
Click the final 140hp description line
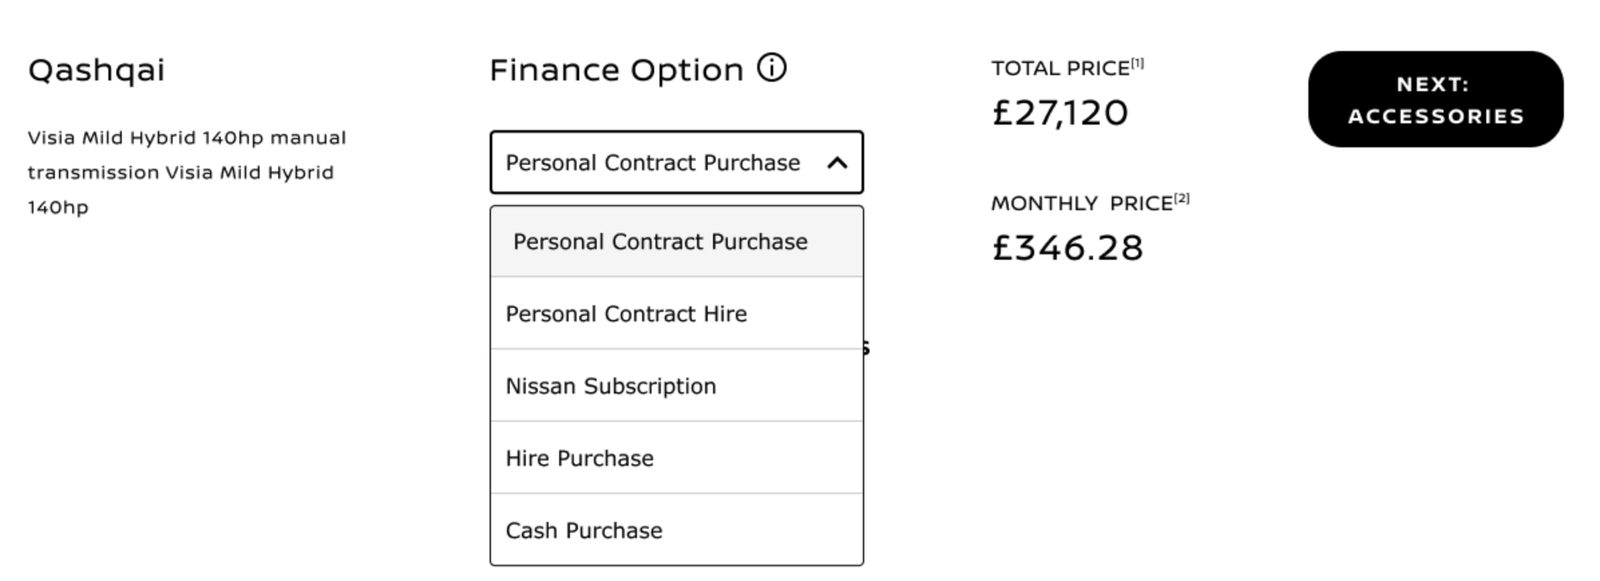coord(58,207)
